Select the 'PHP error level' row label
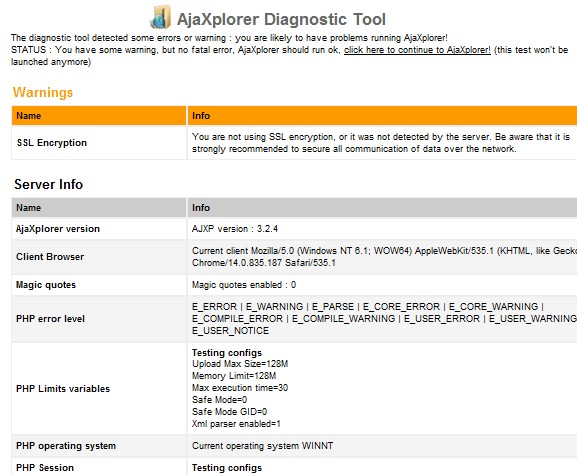Image resolution: width=577 pixels, height=475 pixels. 50,319
